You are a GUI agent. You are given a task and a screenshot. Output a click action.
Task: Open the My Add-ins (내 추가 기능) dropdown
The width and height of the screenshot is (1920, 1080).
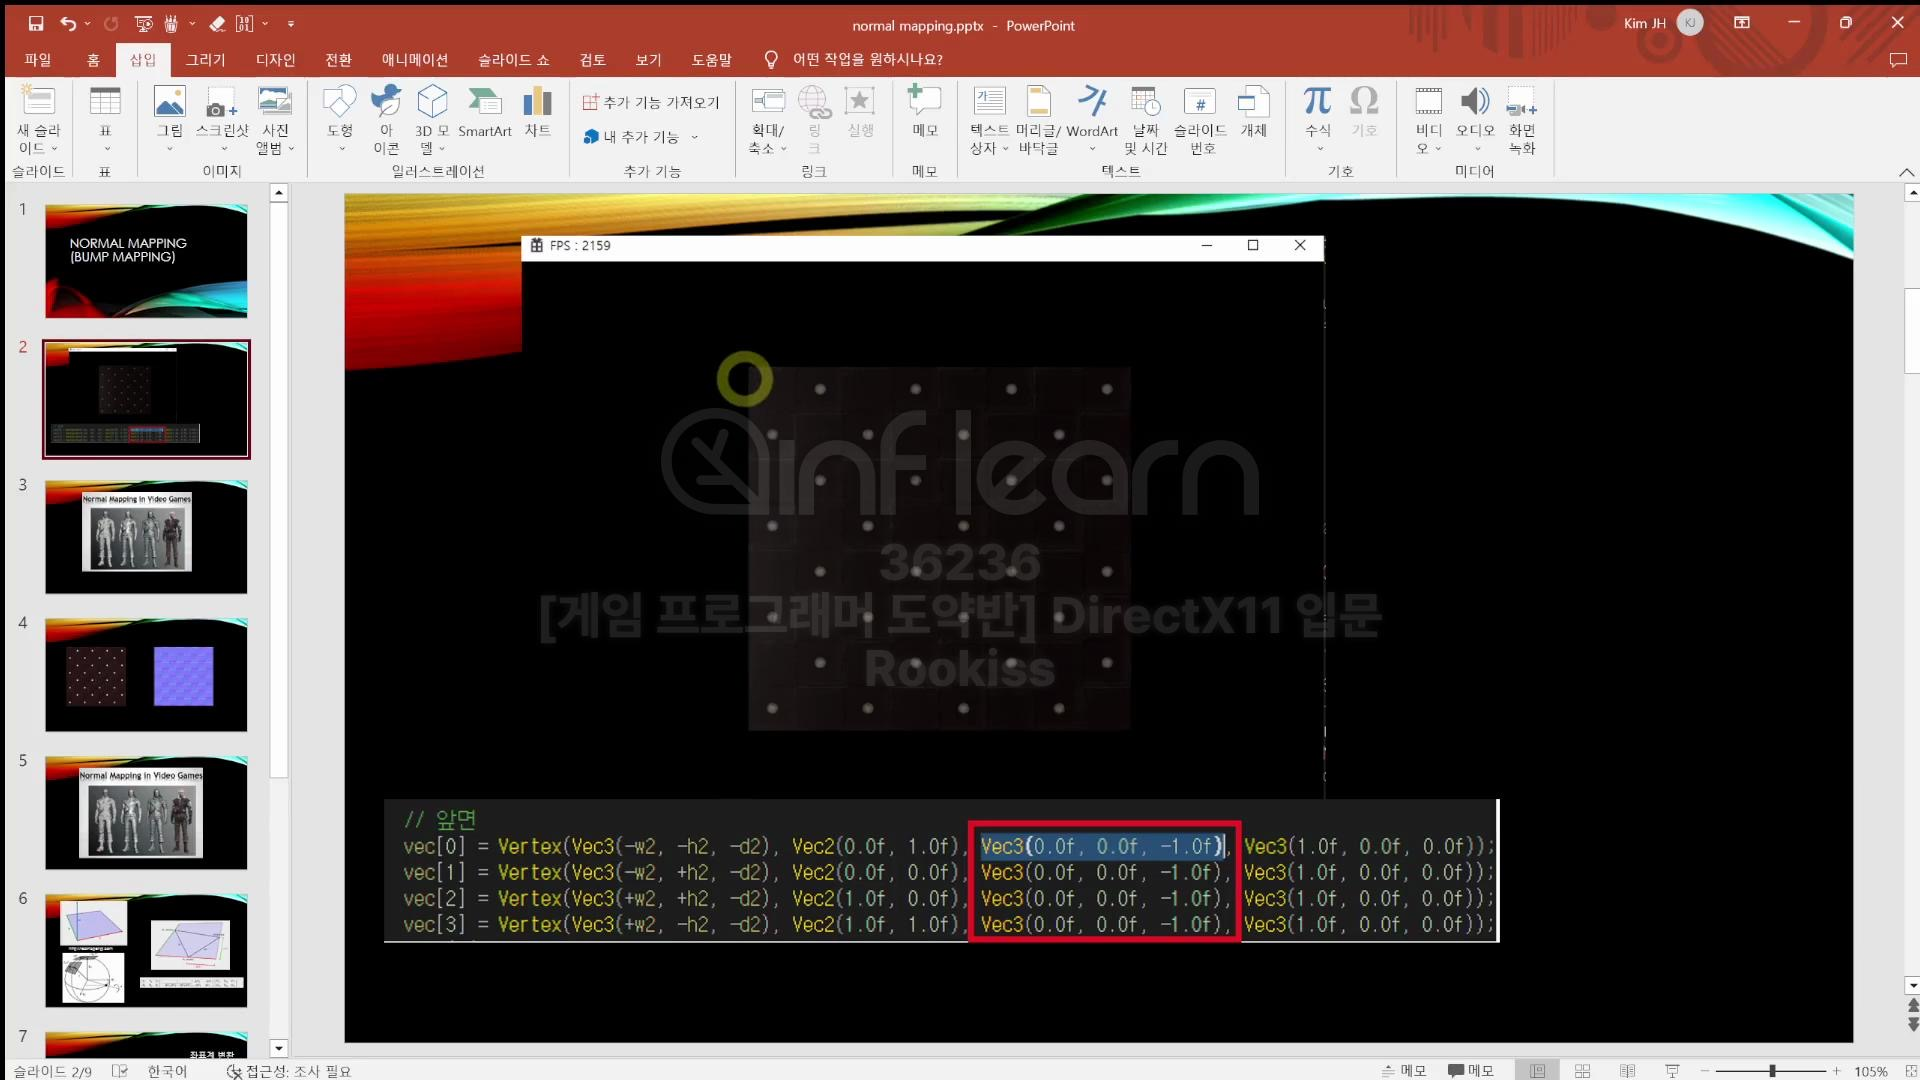(694, 137)
